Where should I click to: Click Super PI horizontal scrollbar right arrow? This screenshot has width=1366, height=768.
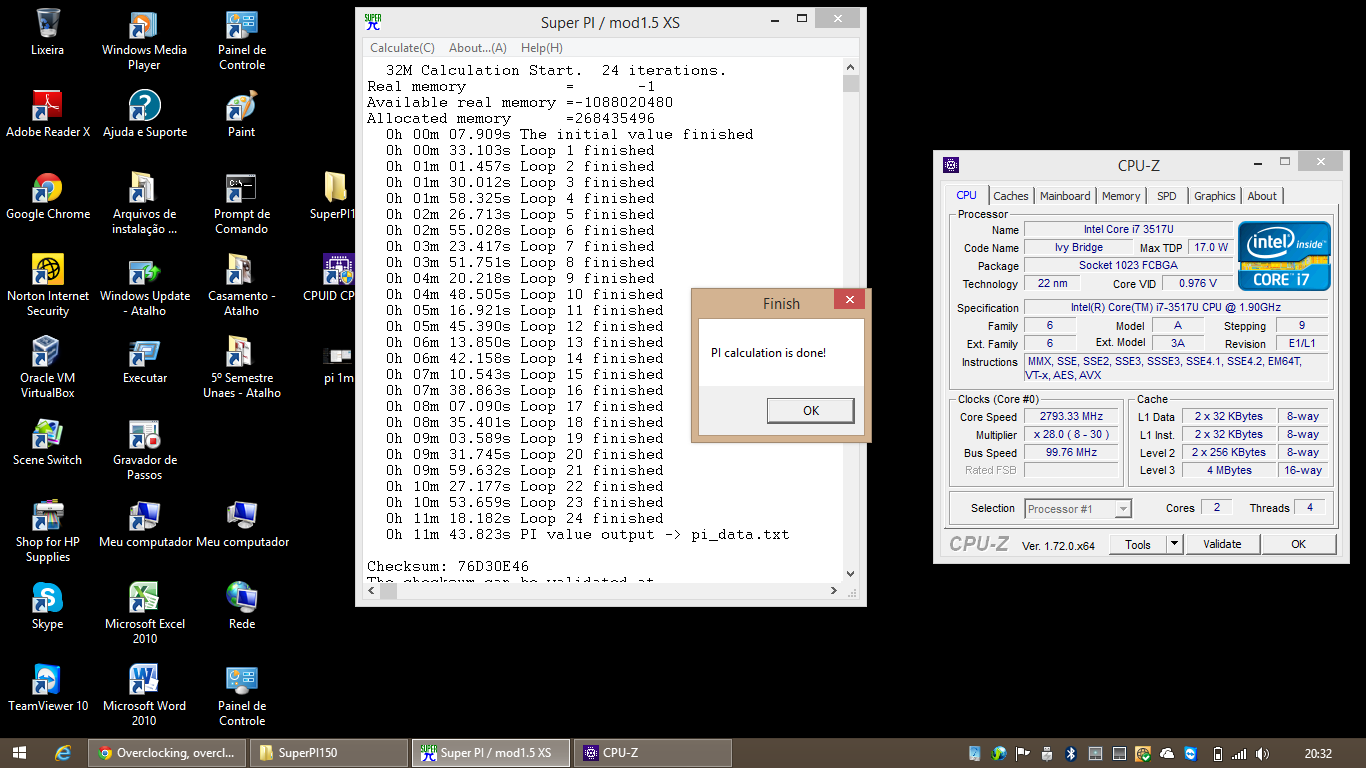coord(834,590)
